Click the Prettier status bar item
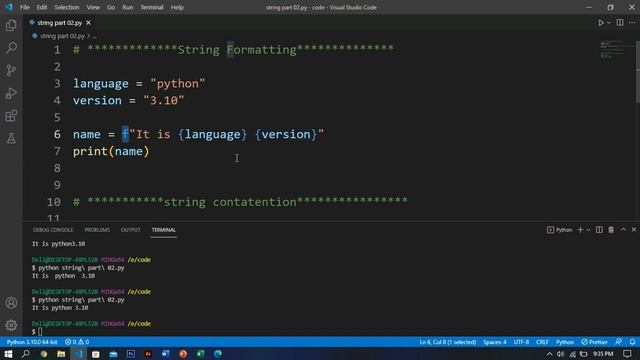The height and width of the screenshot is (360, 640). pyautogui.click(x=595, y=342)
